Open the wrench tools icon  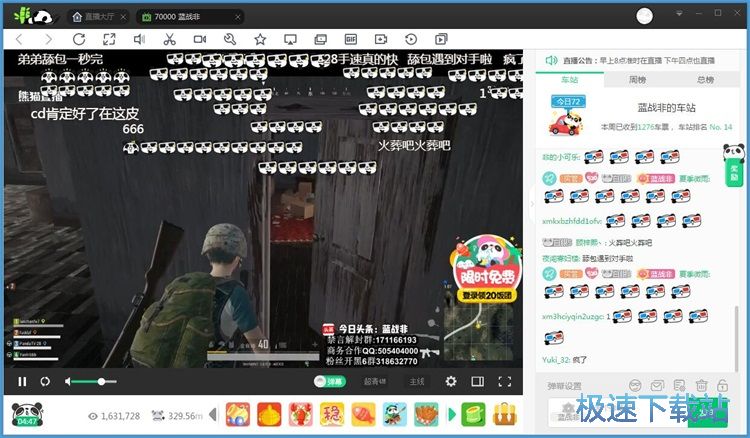pyautogui.click(x=230, y=39)
